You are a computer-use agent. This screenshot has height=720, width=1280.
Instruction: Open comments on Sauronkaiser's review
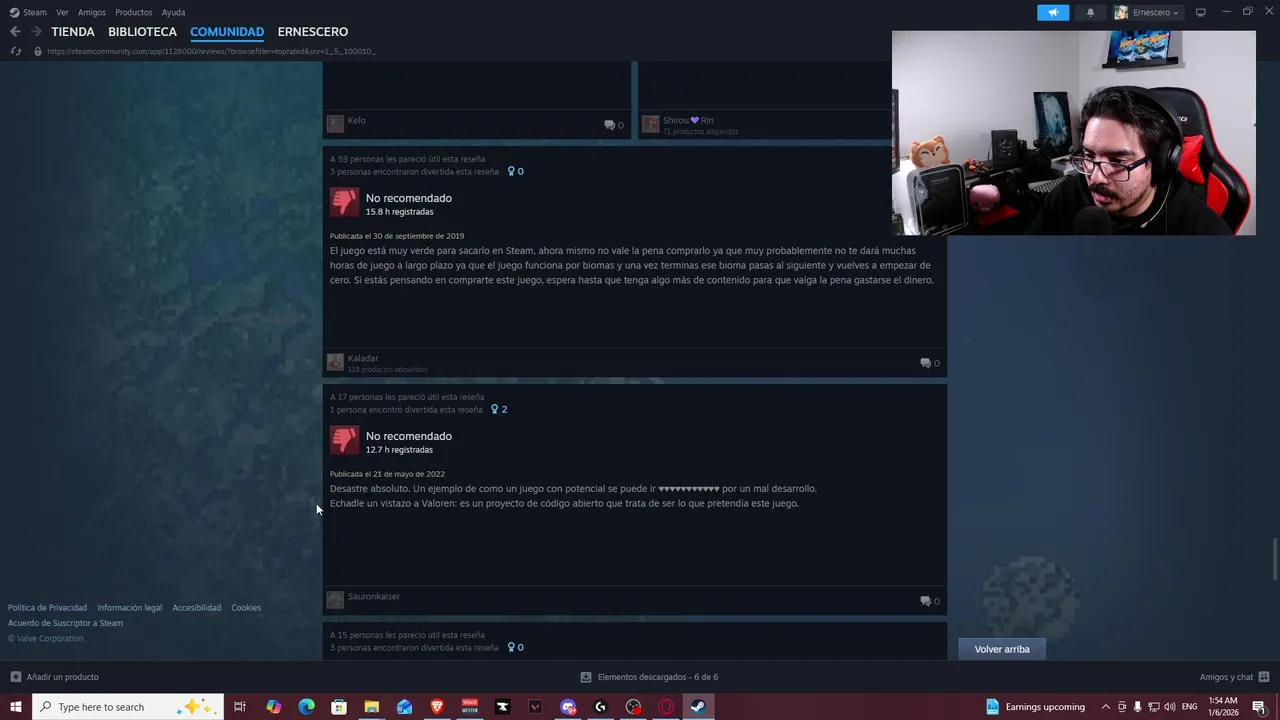(930, 601)
